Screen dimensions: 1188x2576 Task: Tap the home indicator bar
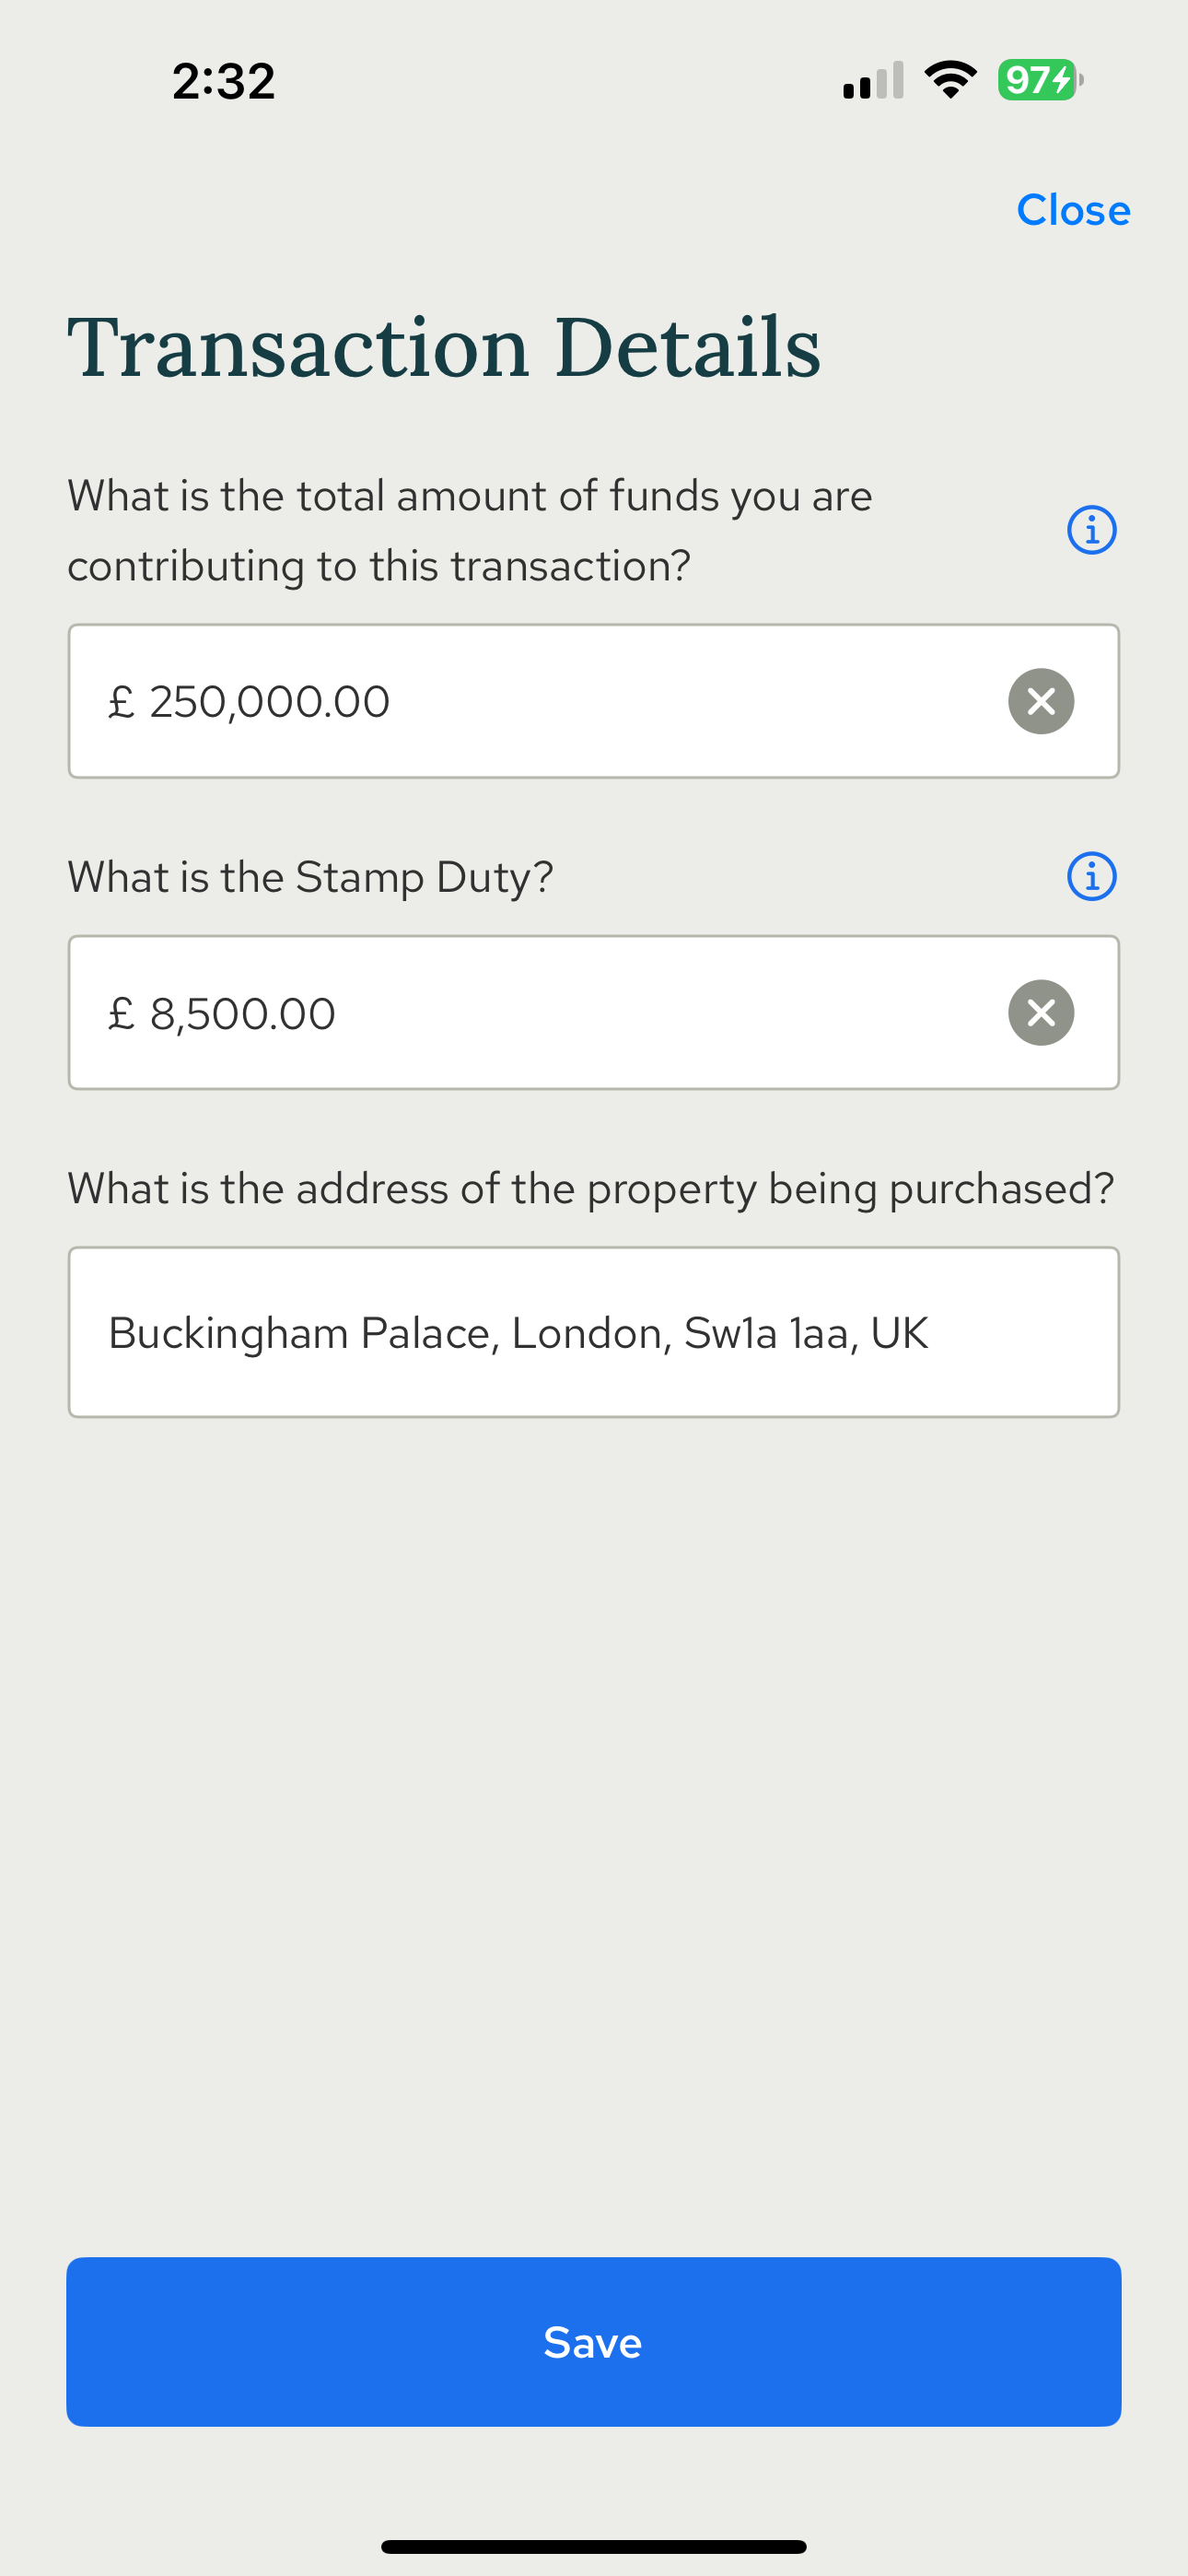594,2547
